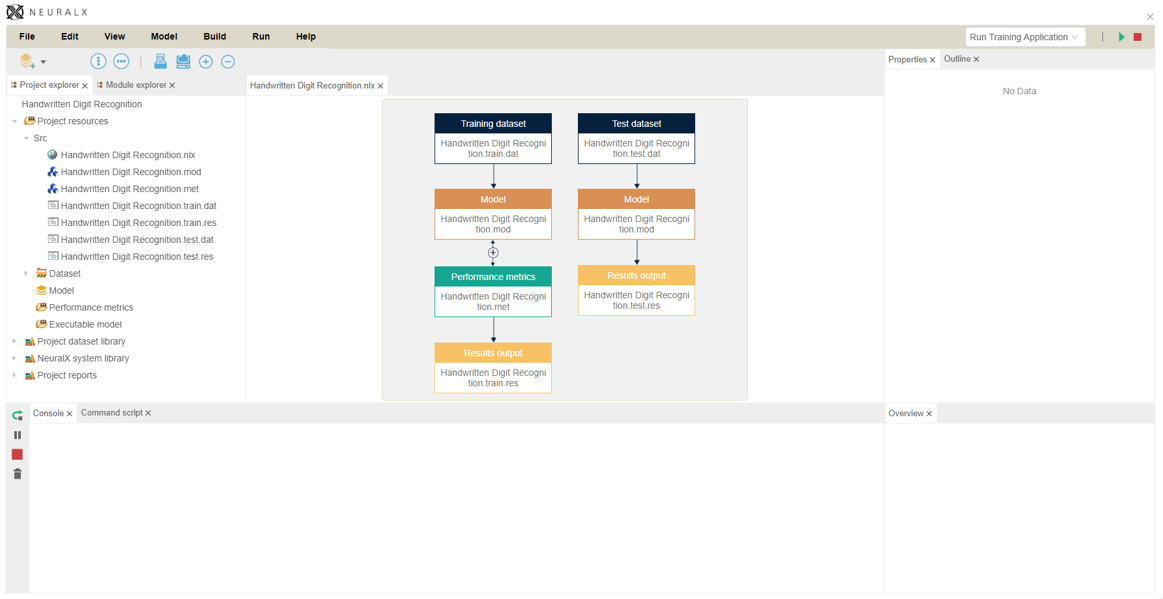This screenshot has height=599, width=1163.
Task: Click the circled minus toolbar icon
Action: click(228, 62)
